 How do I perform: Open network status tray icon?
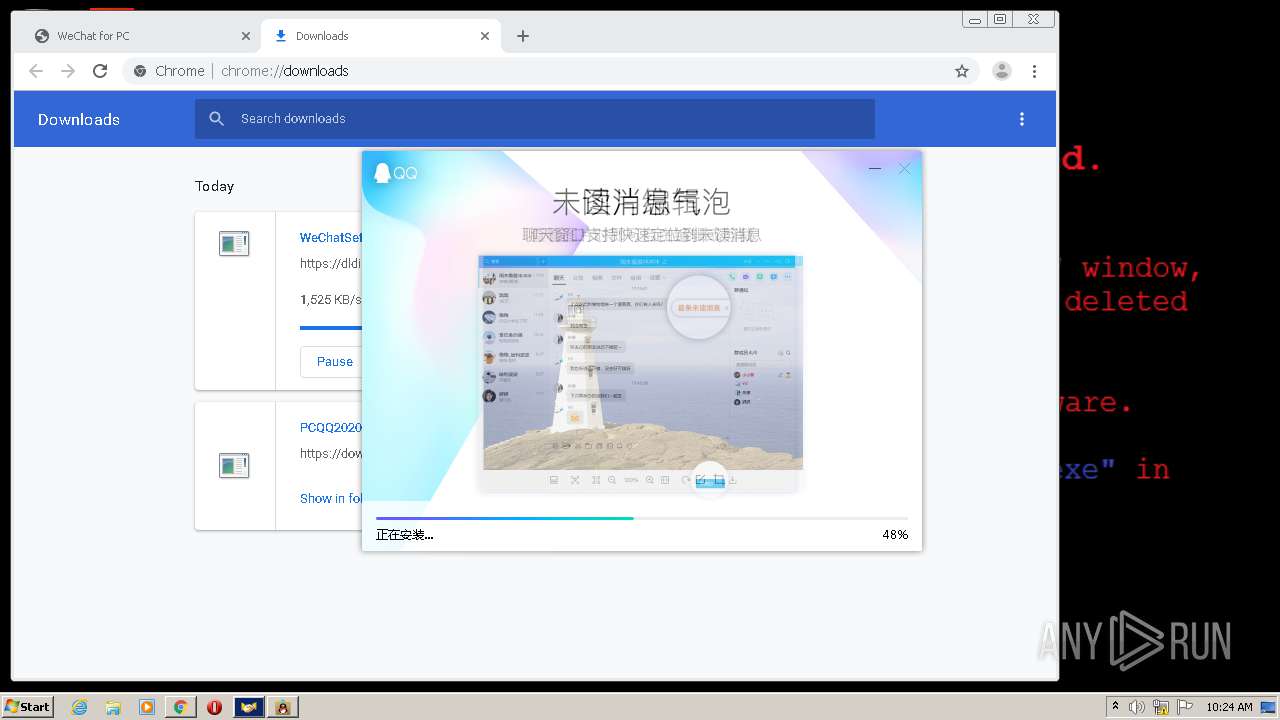[x=1161, y=707]
